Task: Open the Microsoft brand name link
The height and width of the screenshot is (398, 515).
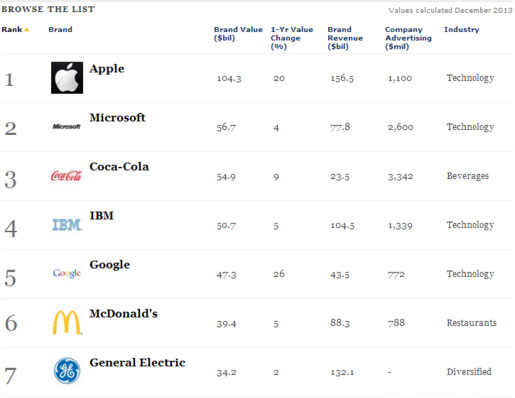Action: pyautogui.click(x=117, y=117)
